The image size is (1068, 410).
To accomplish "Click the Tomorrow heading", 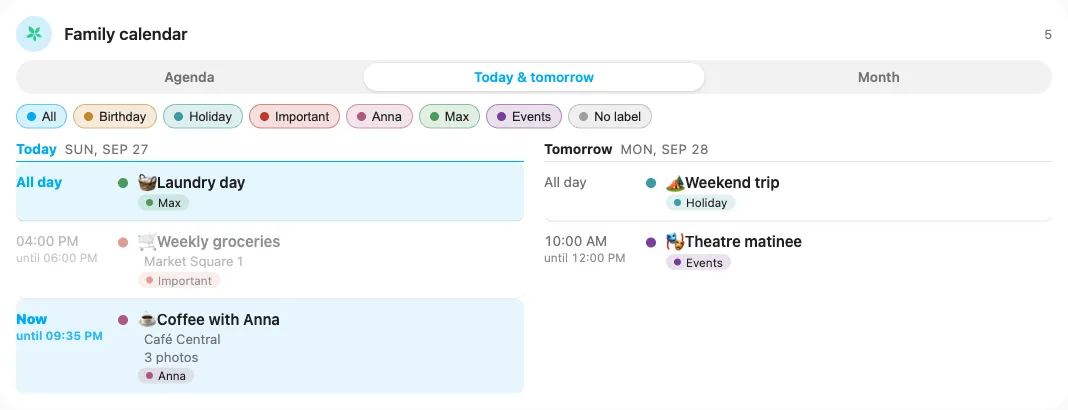I will coord(578,149).
